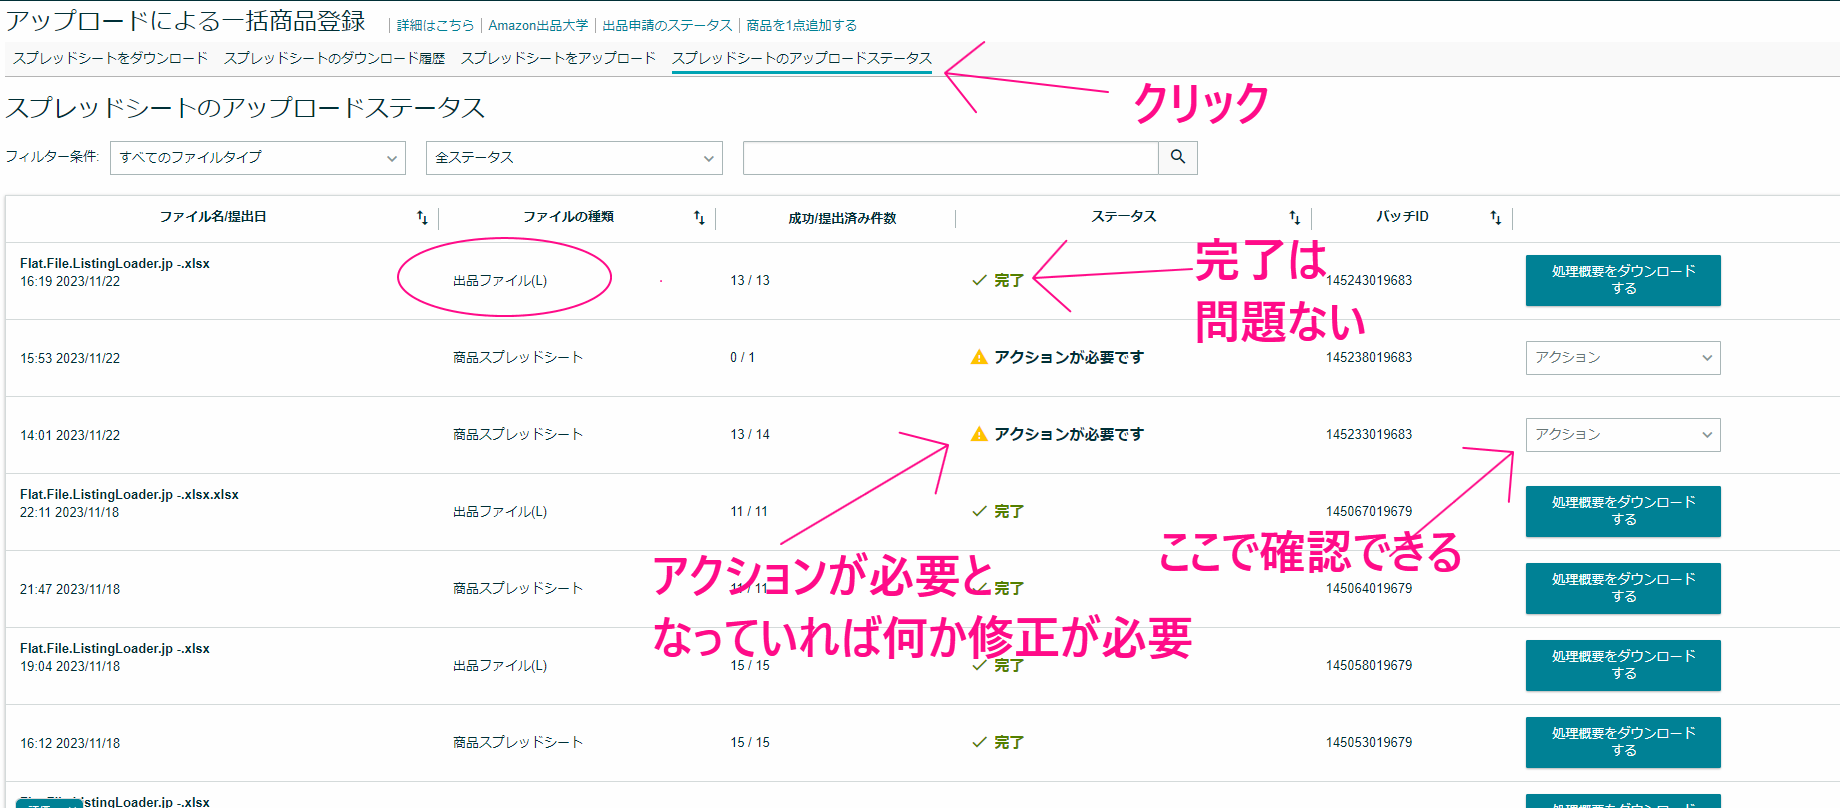This screenshot has height=808, width=1840.
Task: Sort by ステータス column arrows
Action: coord(1294,217)
